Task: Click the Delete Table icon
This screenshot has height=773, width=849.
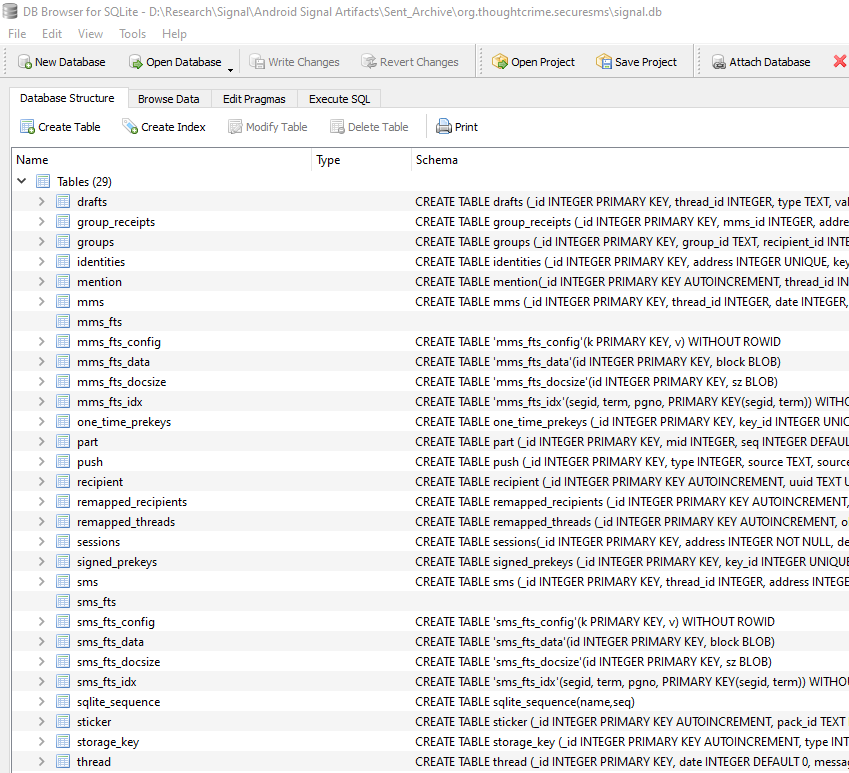Action: coord(337,127)
